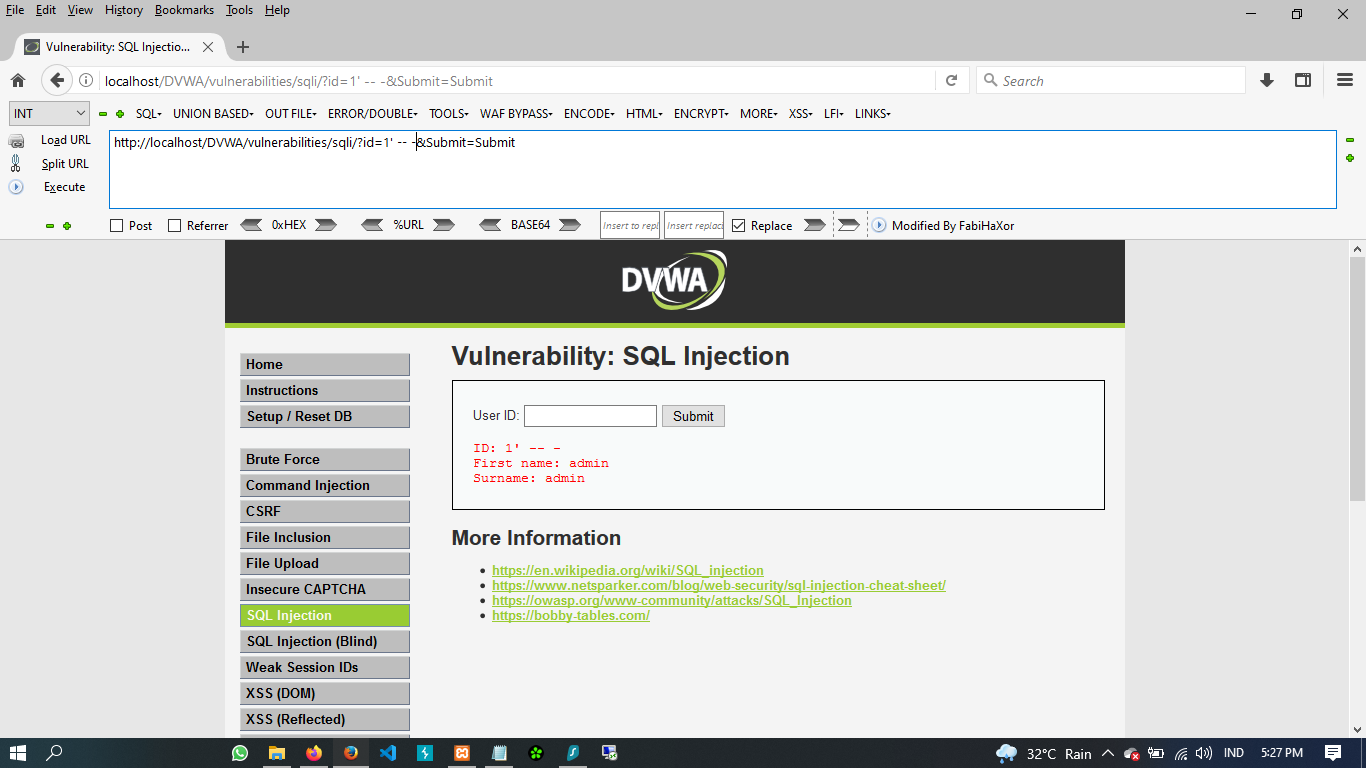Click the Execute play icon

pyautogui.click(x=16, y=187)
